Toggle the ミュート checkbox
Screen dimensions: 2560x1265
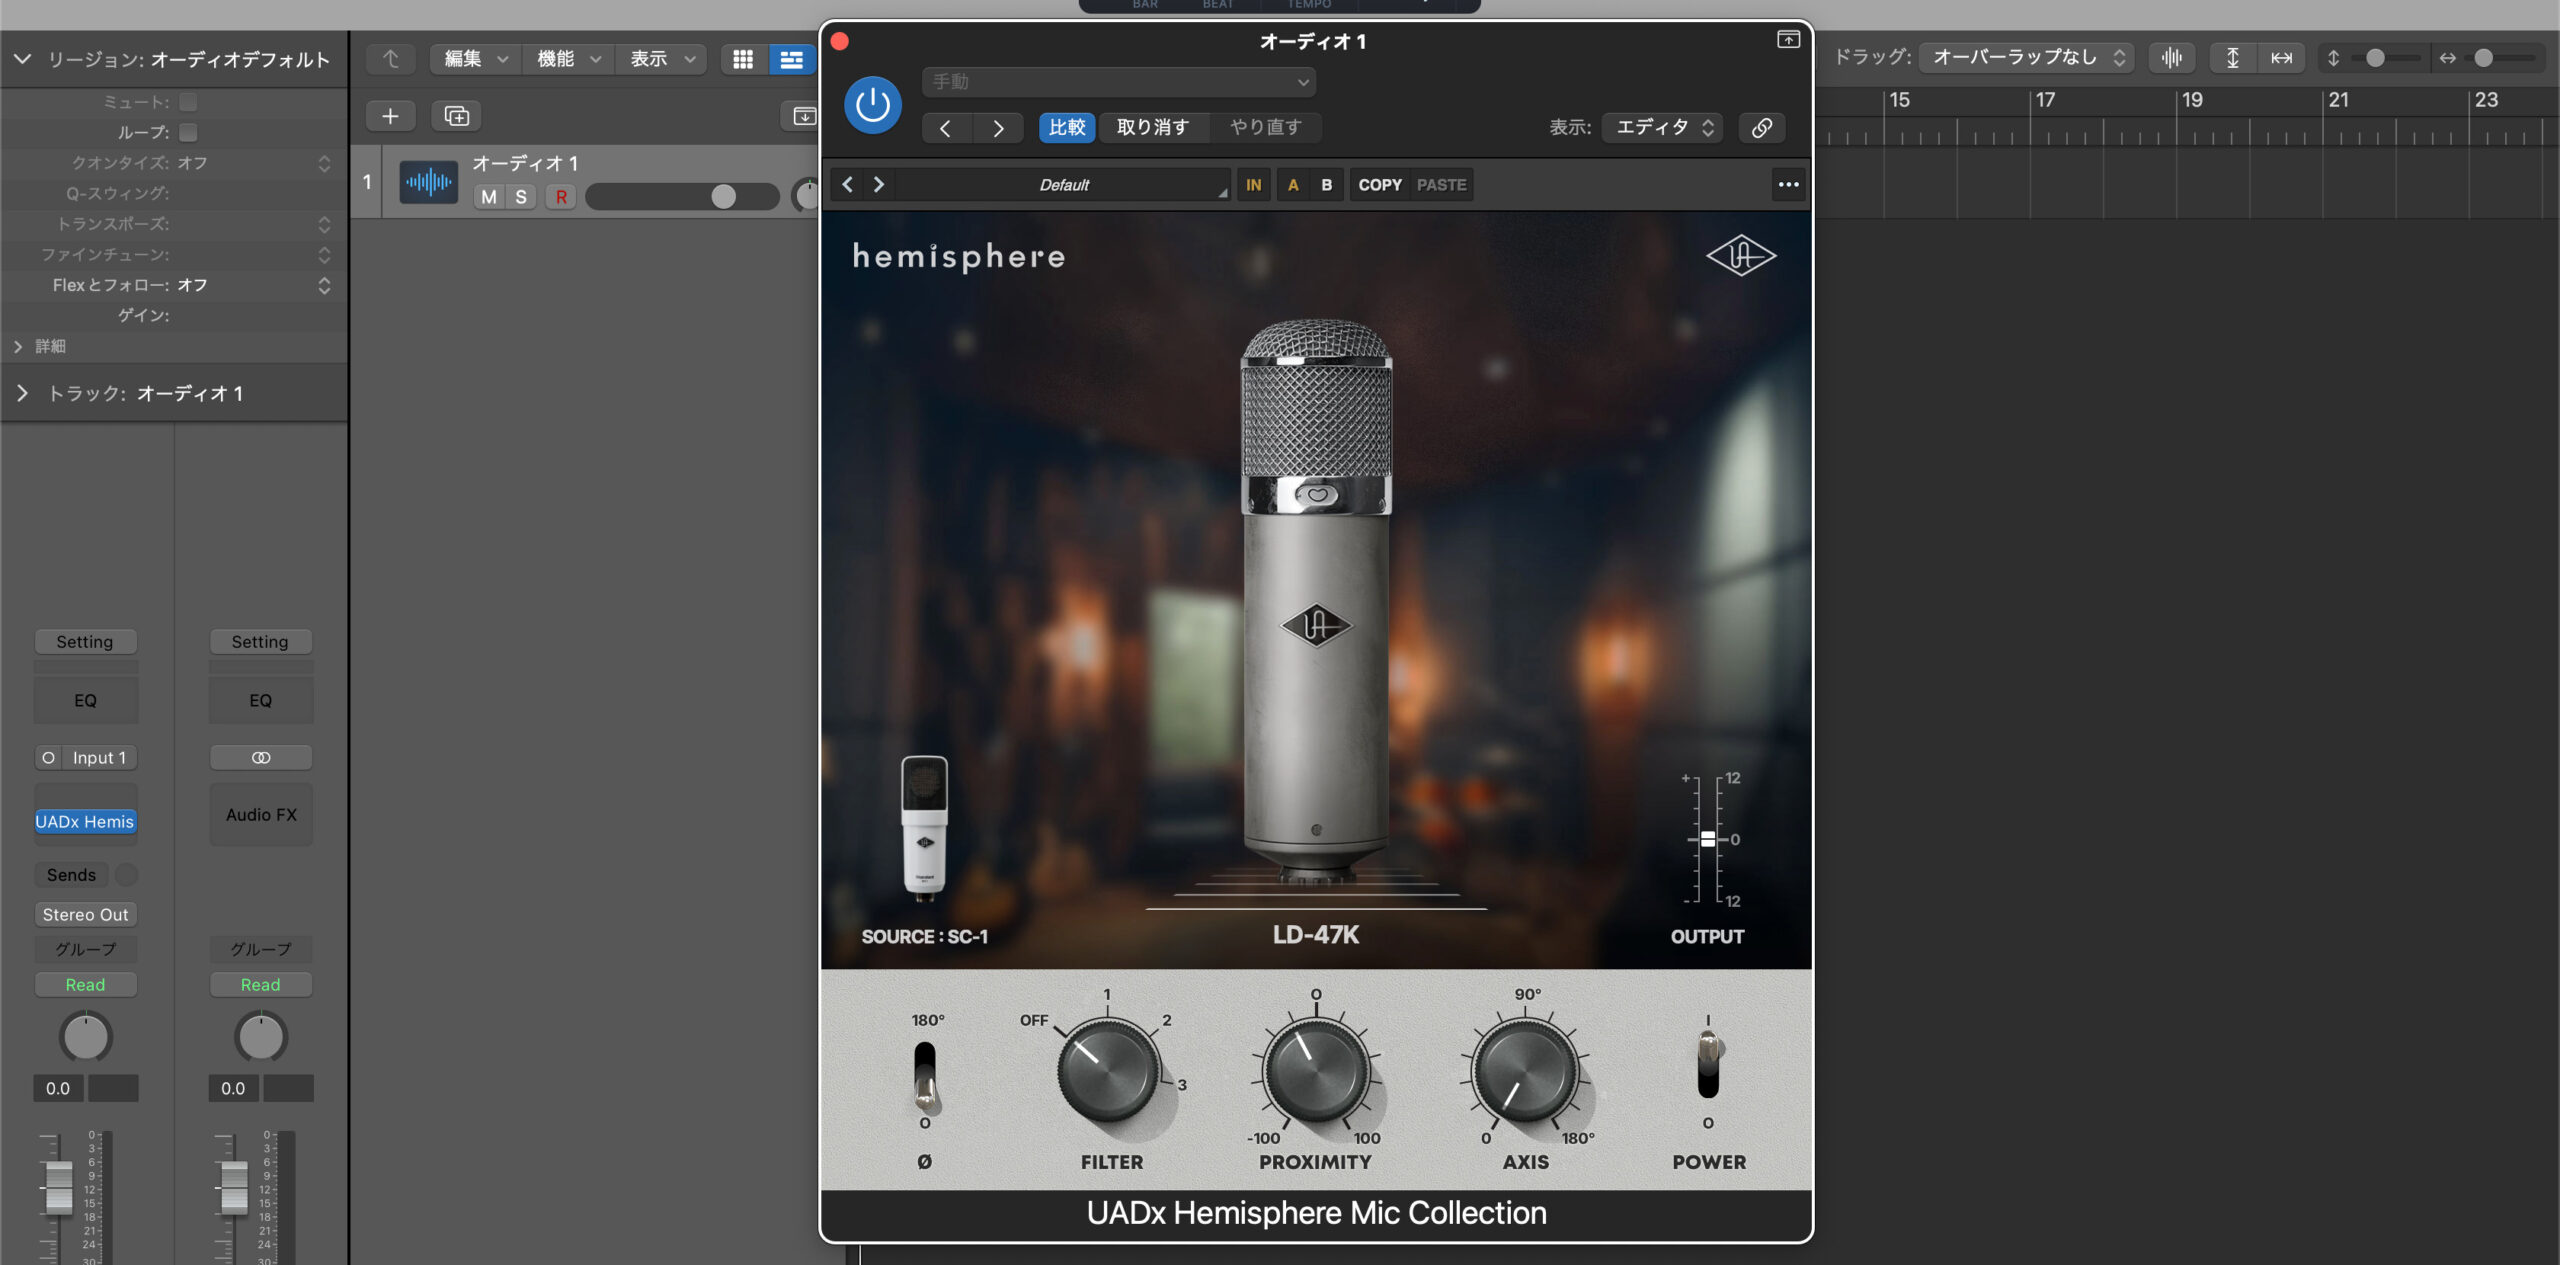188,102
